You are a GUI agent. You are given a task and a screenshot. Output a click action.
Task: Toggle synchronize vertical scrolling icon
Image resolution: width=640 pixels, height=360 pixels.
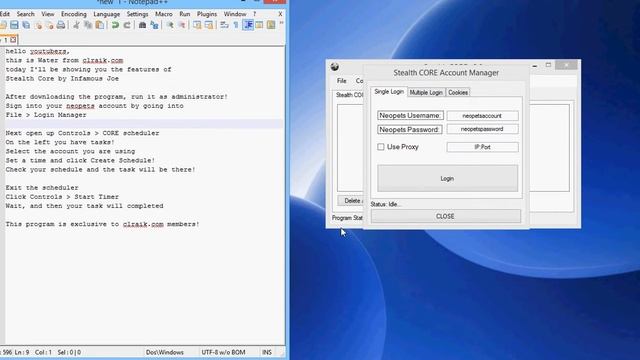click(197, 25)
